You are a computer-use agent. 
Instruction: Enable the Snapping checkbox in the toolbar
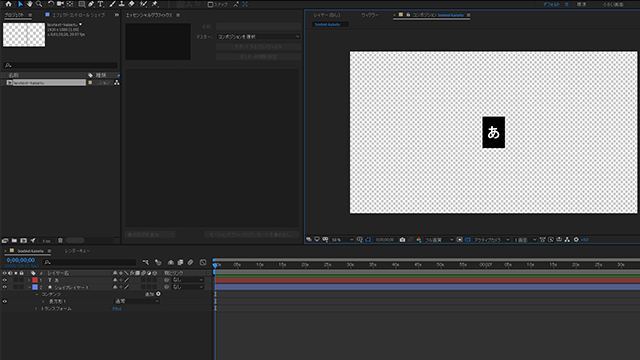tap(210, 4)
